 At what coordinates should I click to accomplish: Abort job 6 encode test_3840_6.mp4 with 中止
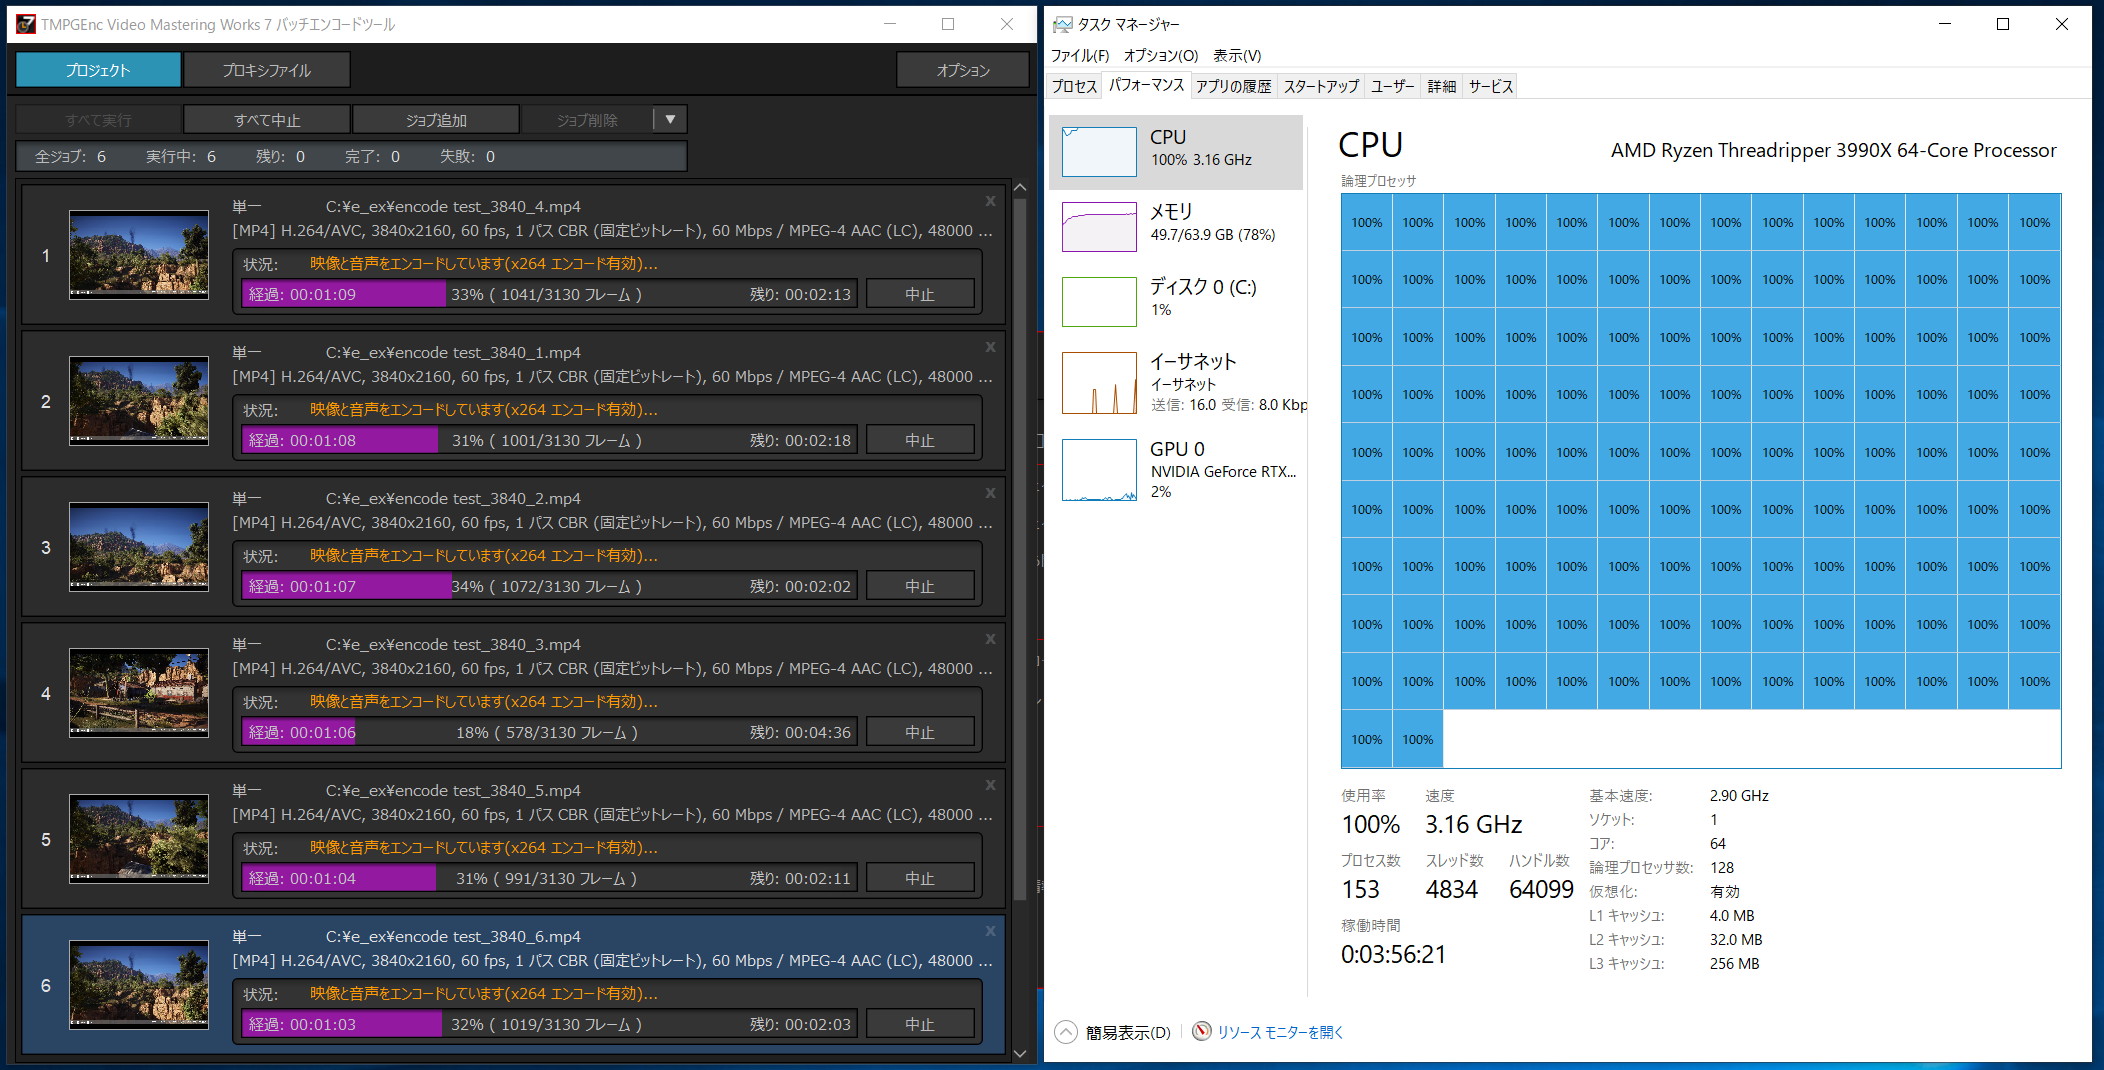click(x=920, y=1024)
